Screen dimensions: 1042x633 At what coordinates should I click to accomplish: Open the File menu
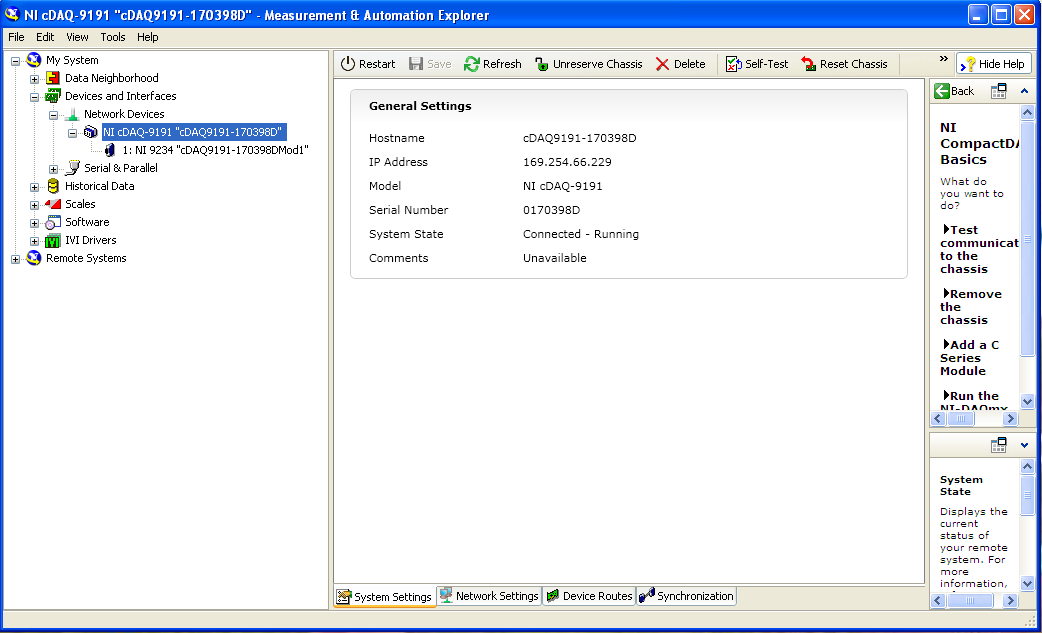tap(16, 37)
